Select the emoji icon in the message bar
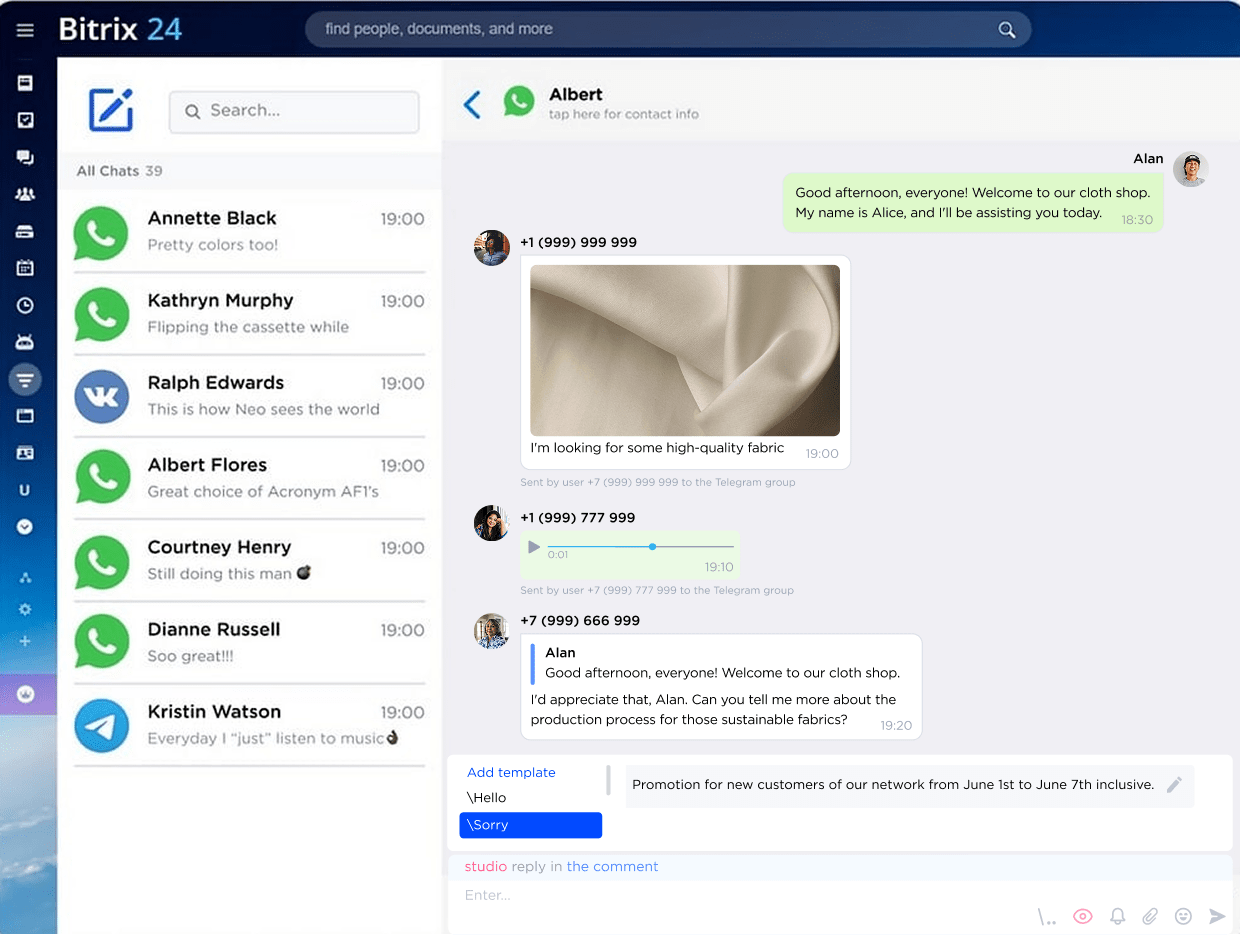Image resolution: width=1240 pixels, height=935 pixels. (1183, 915)
